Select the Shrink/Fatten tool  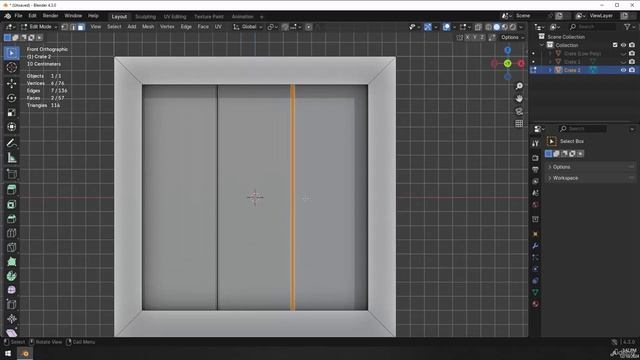(11, 319)
